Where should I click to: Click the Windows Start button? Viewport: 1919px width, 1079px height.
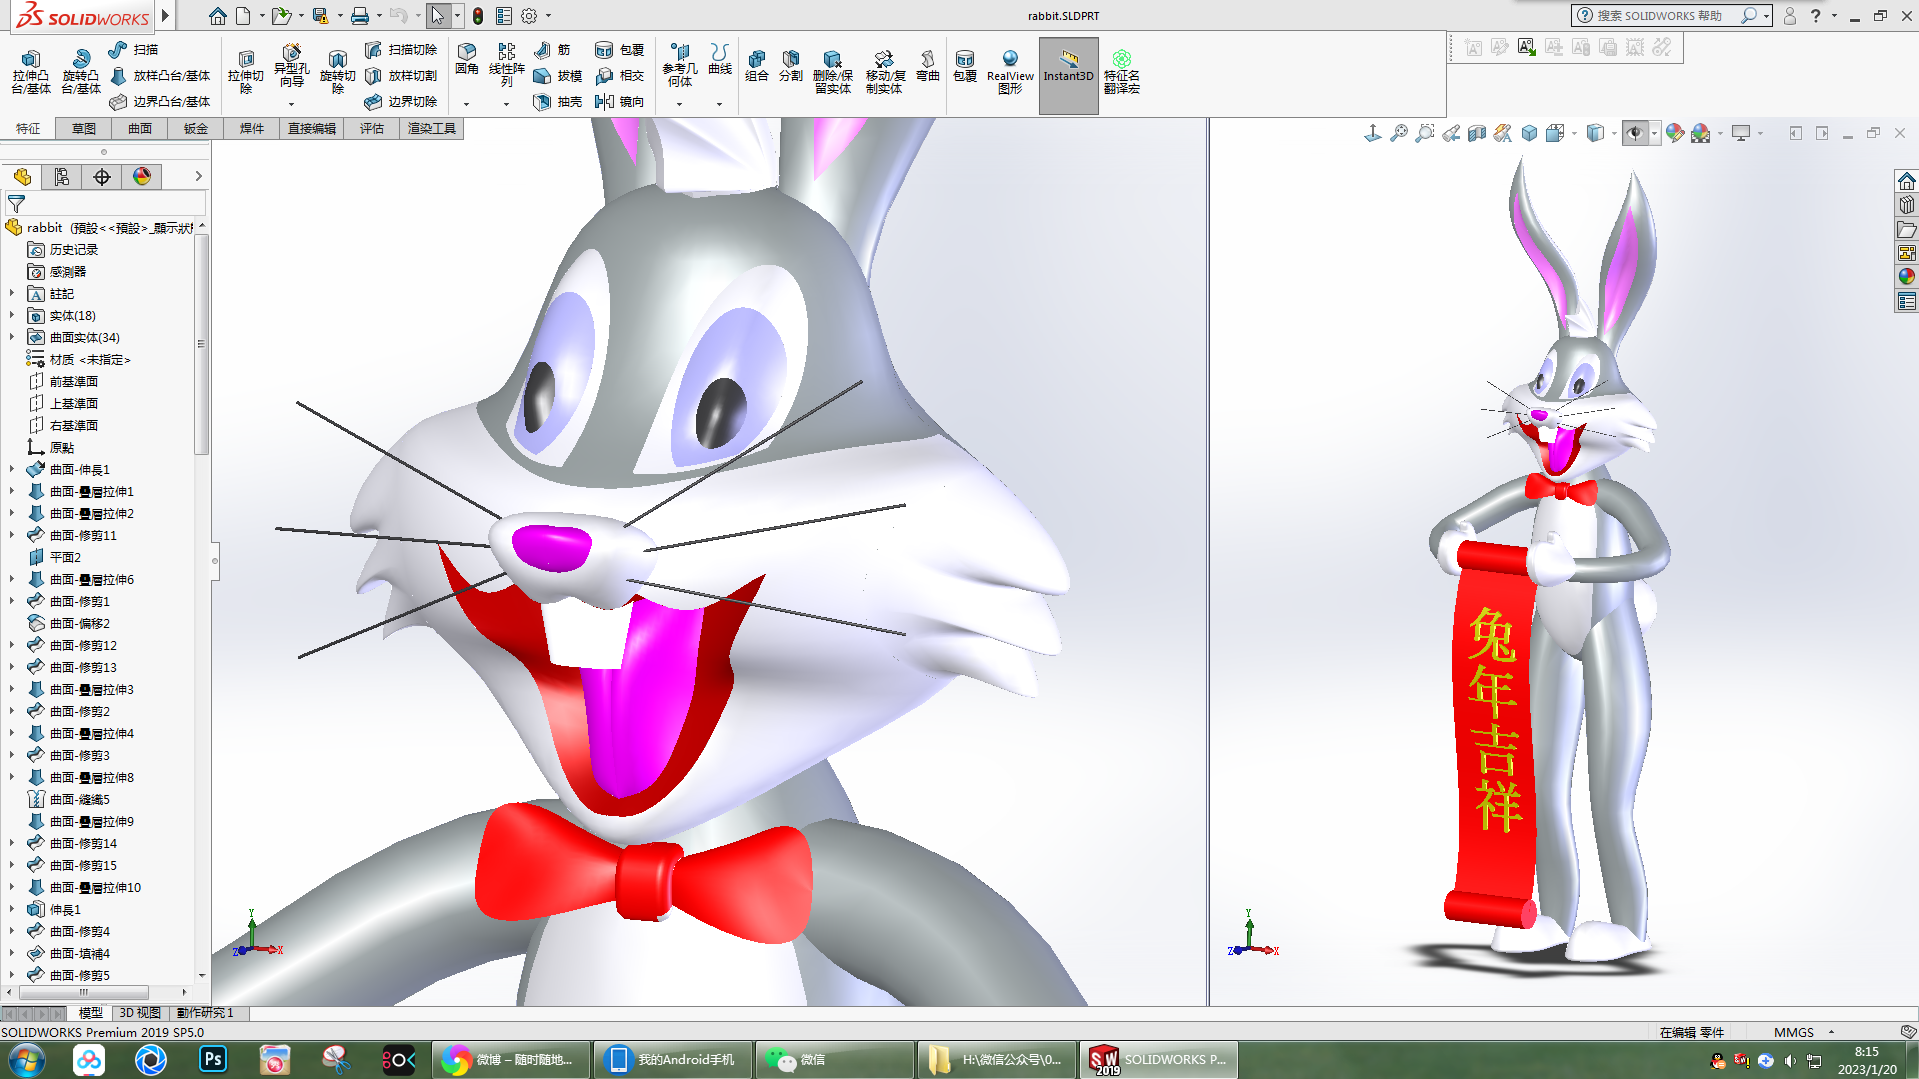tap(26, 1059)
